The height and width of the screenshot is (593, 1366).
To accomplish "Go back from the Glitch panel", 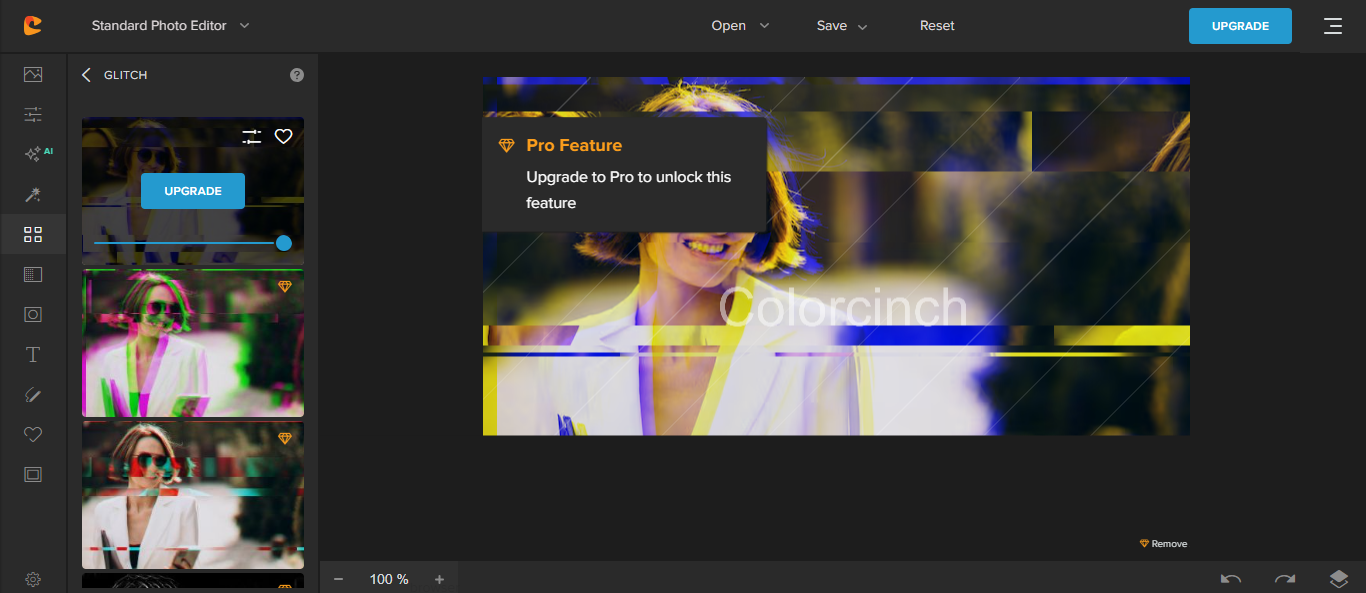I will pos(85,74).
